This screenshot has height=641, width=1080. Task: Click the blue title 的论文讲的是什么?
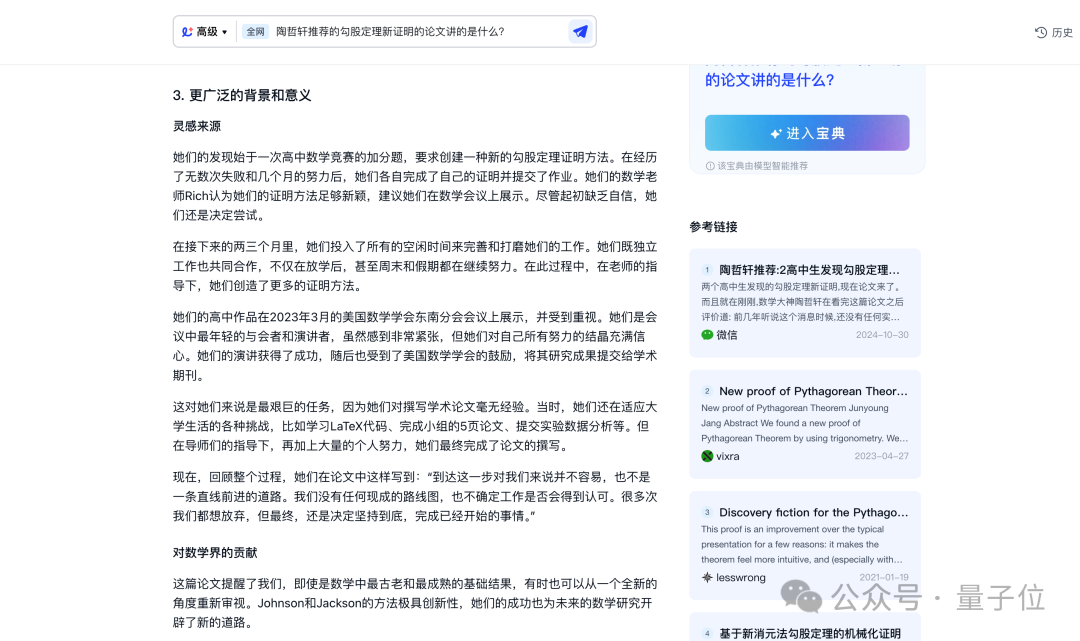769,80
